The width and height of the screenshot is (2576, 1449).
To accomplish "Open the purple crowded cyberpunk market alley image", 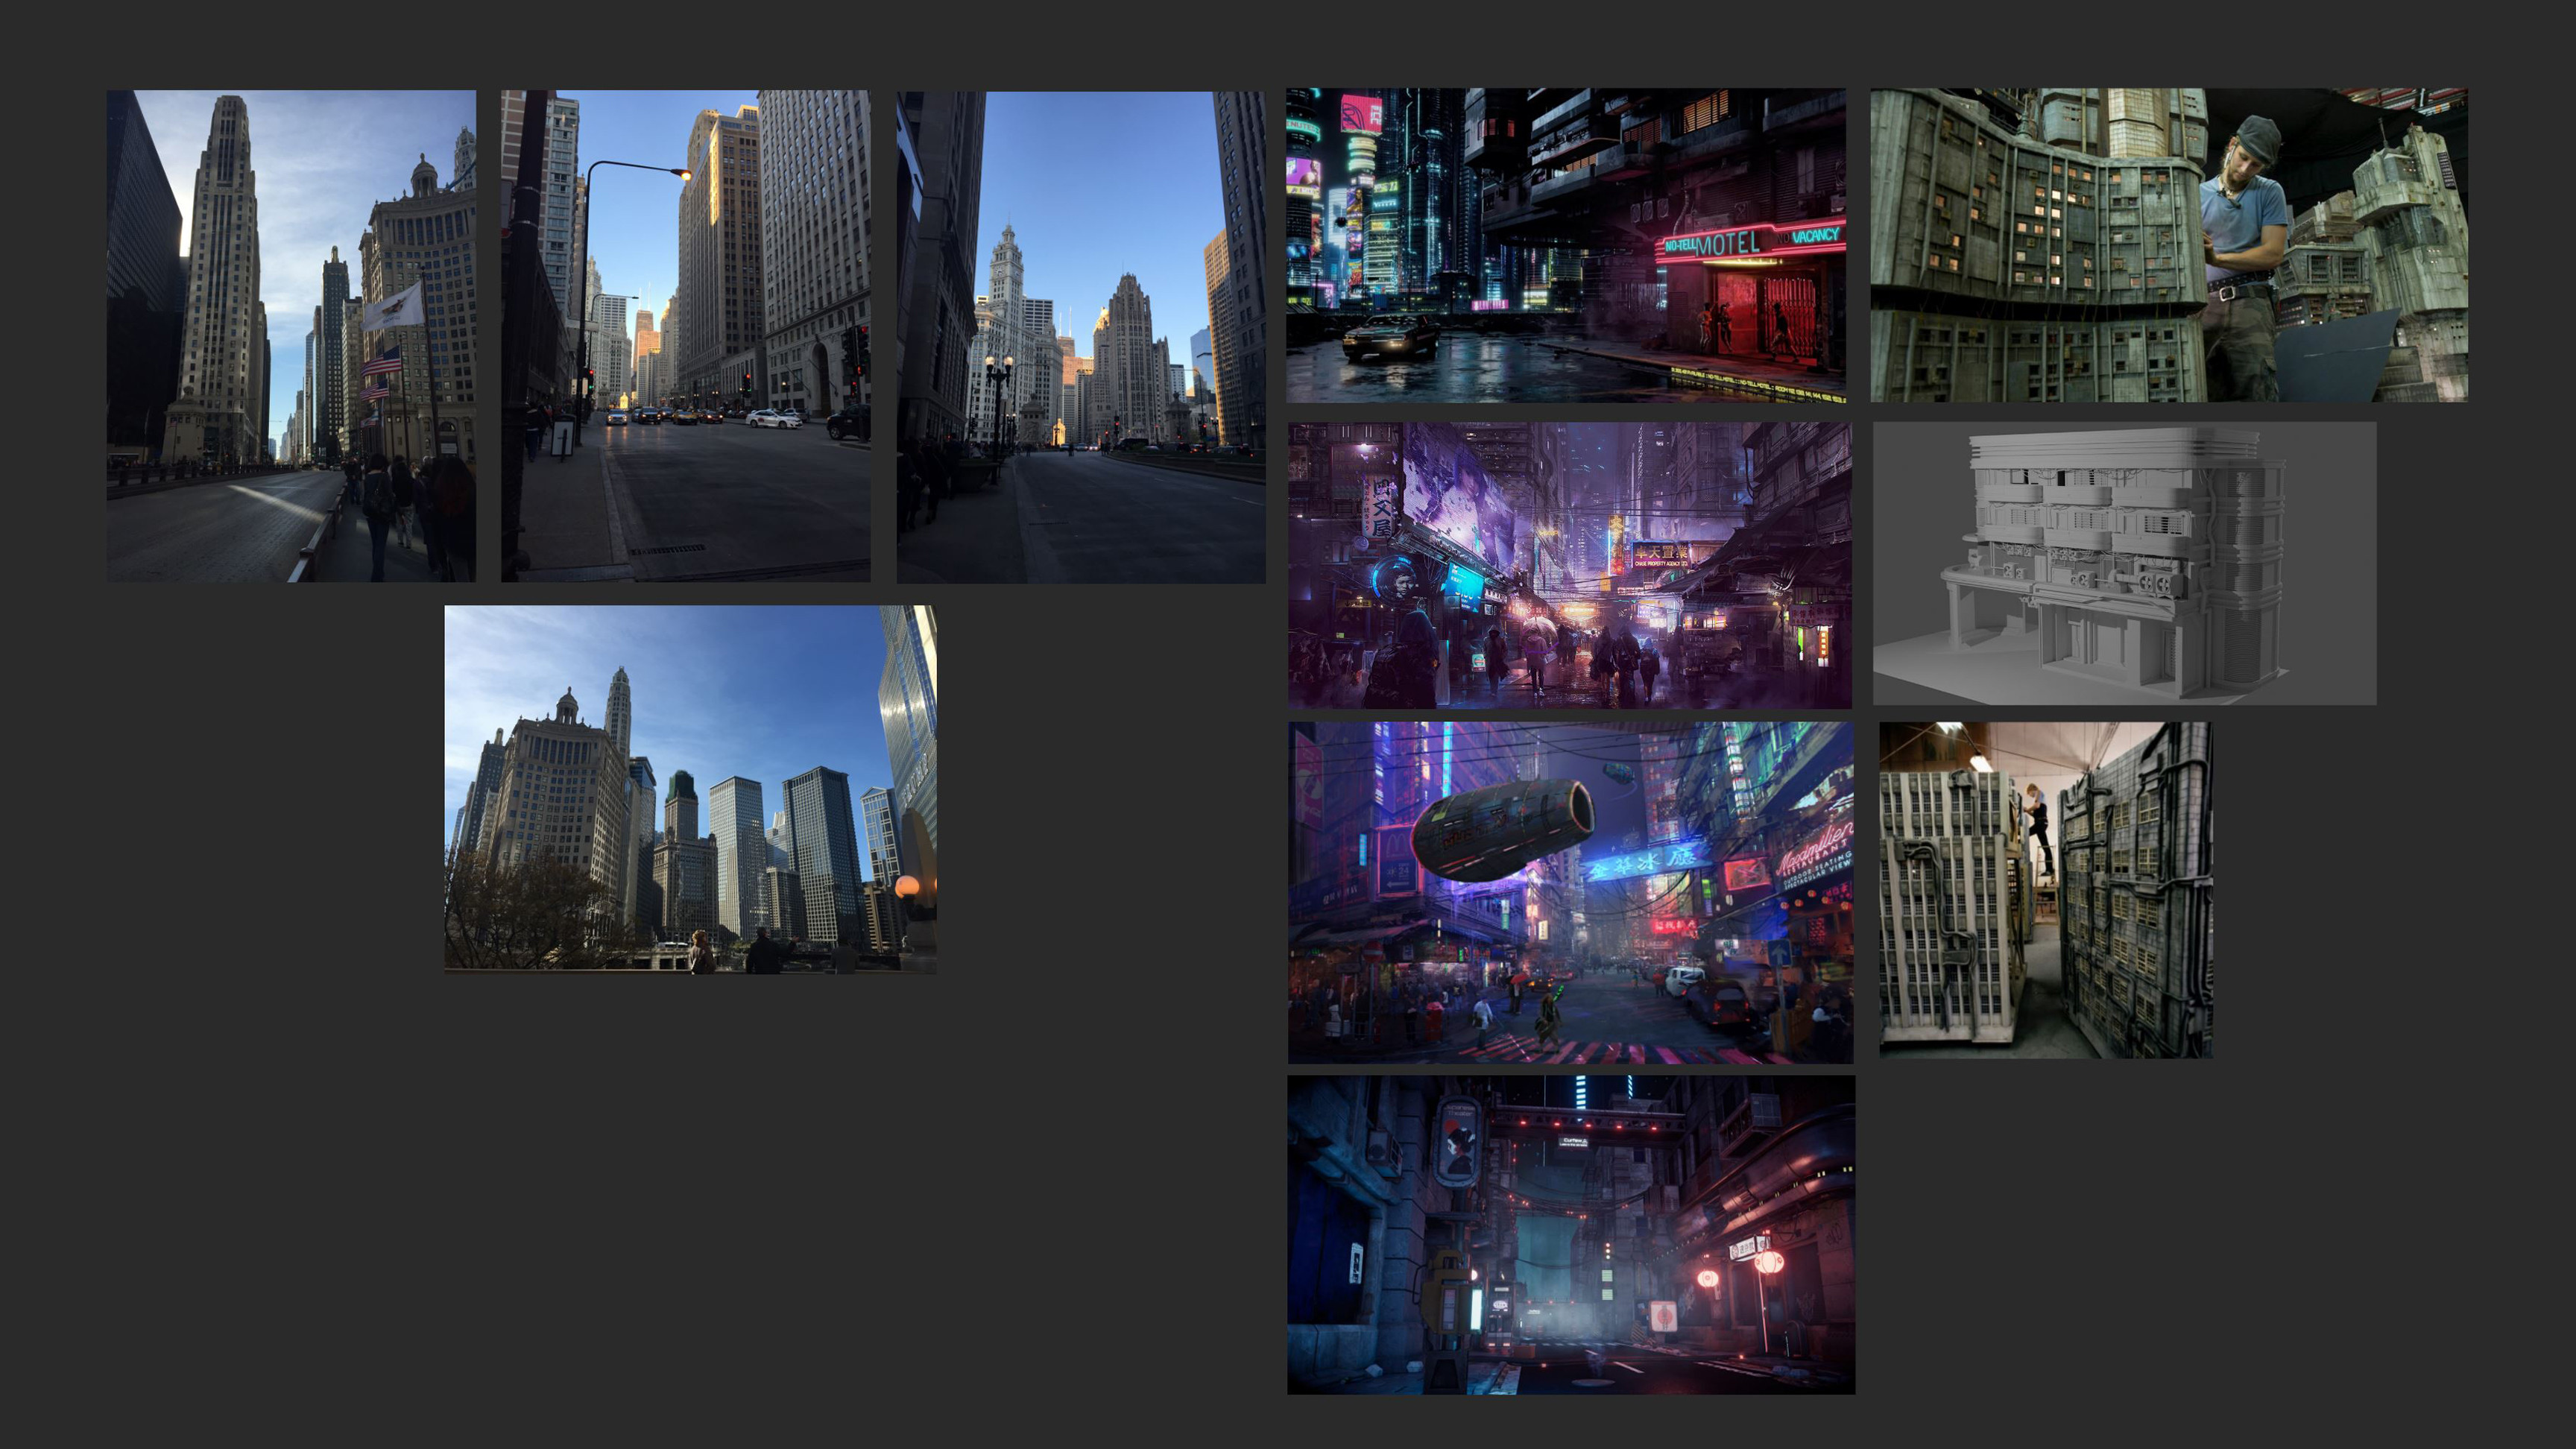I will tap(1570, 565).
